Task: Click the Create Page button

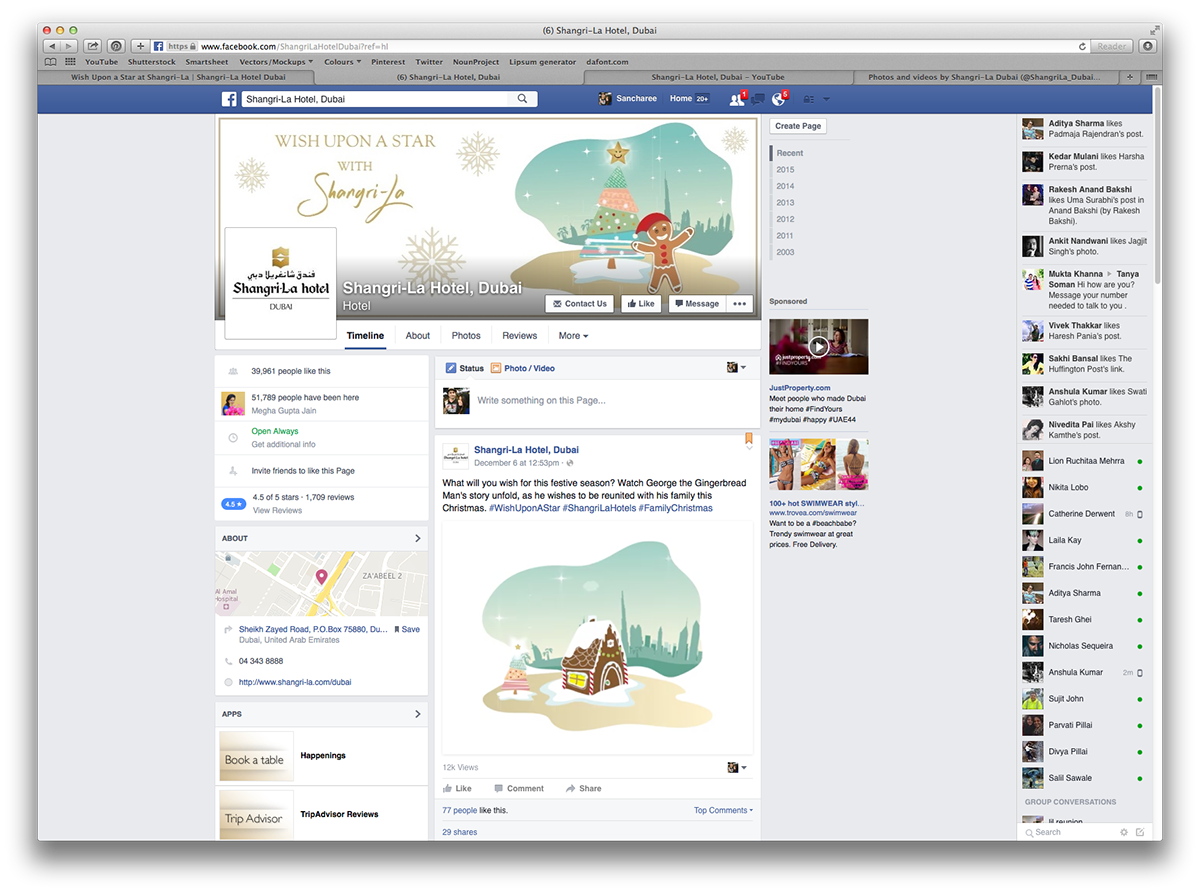Action: coord(798,126)
